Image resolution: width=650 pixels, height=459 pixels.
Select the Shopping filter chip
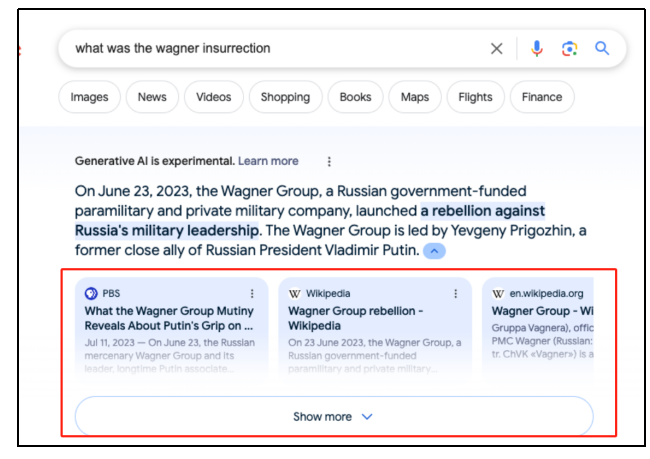click(285, 97)
